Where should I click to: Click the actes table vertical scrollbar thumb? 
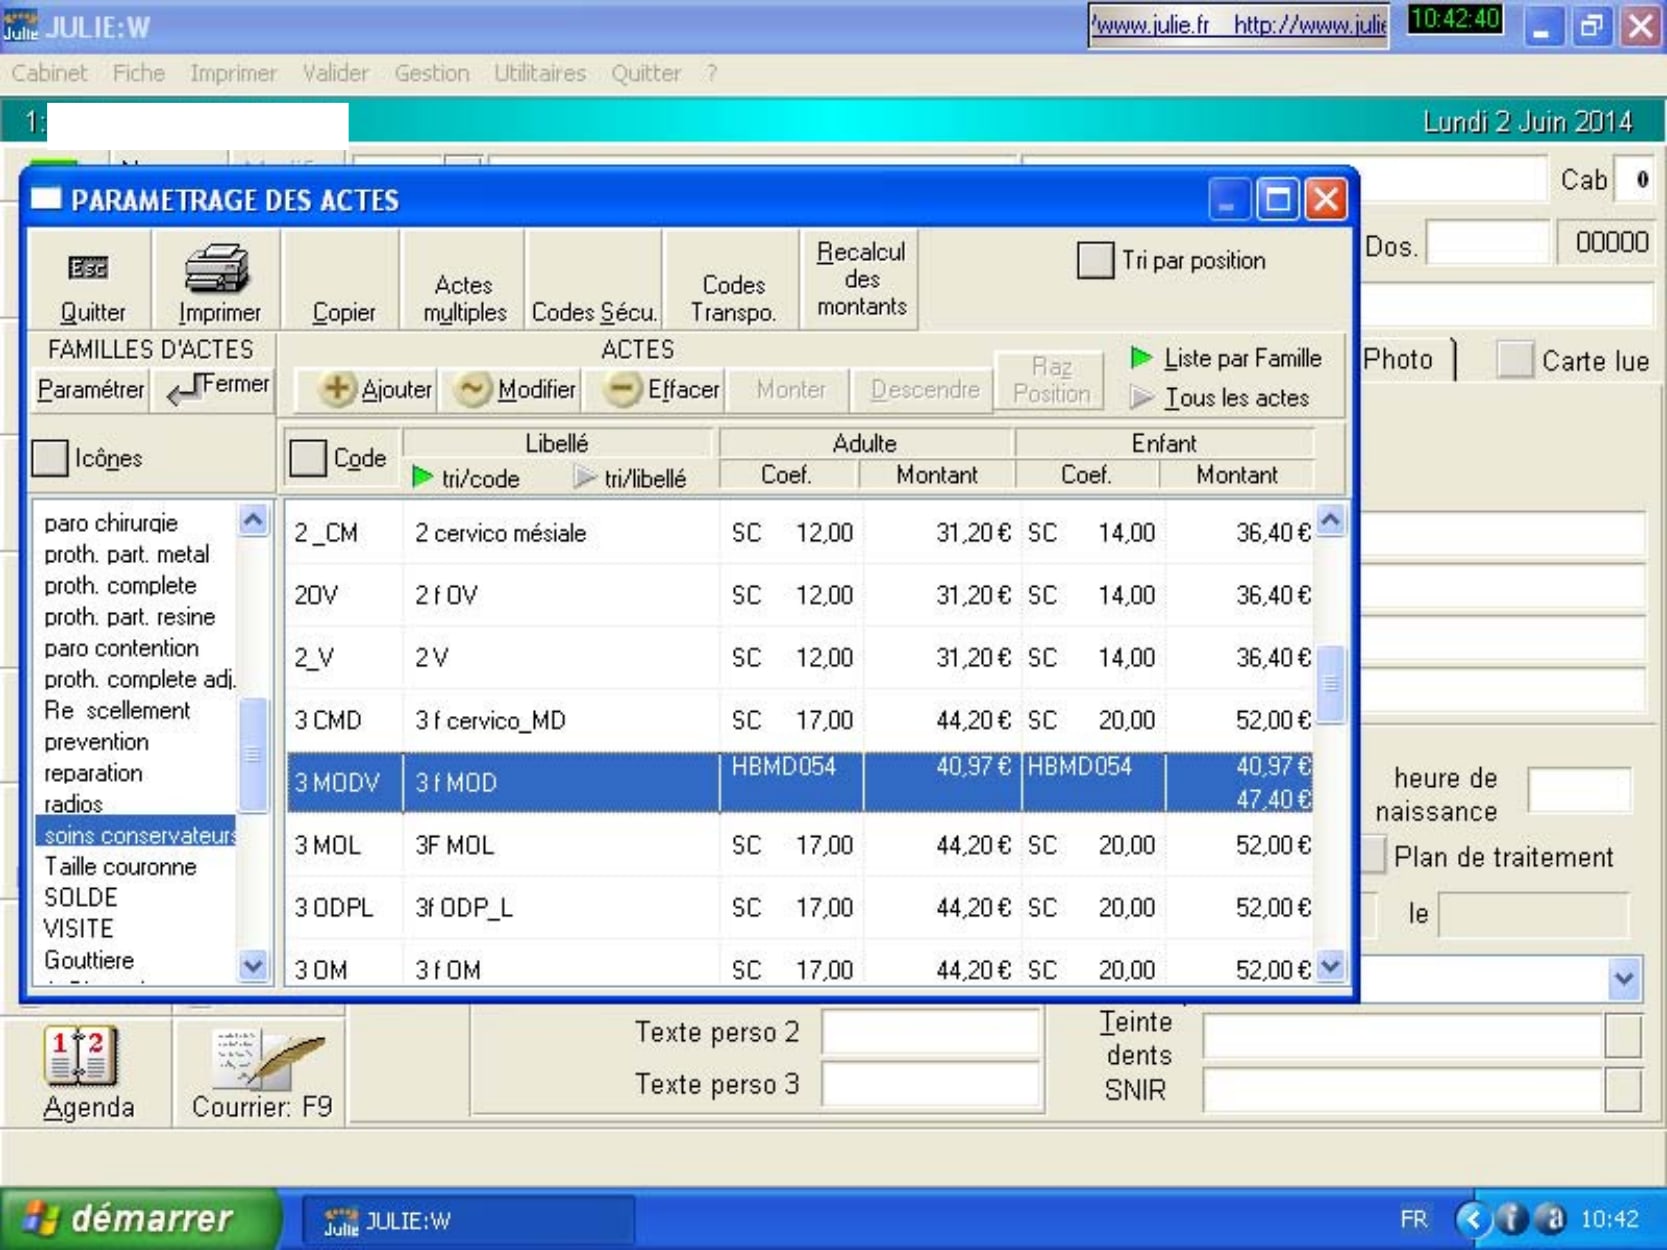click(1330, 684)
